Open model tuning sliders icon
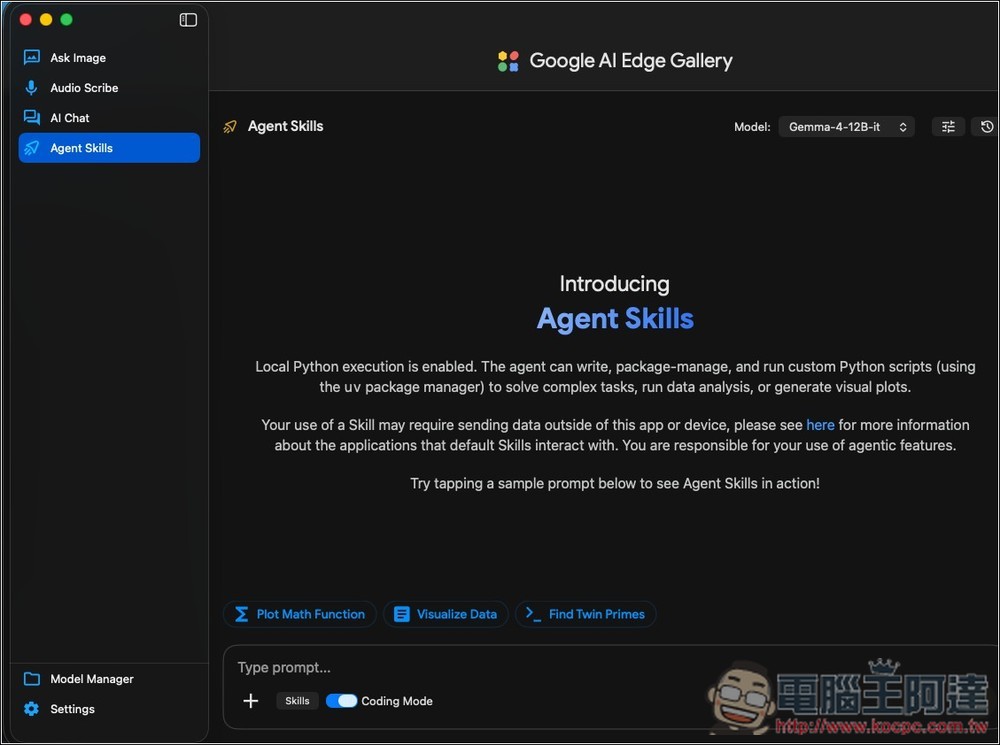 [x=948, y=127]
